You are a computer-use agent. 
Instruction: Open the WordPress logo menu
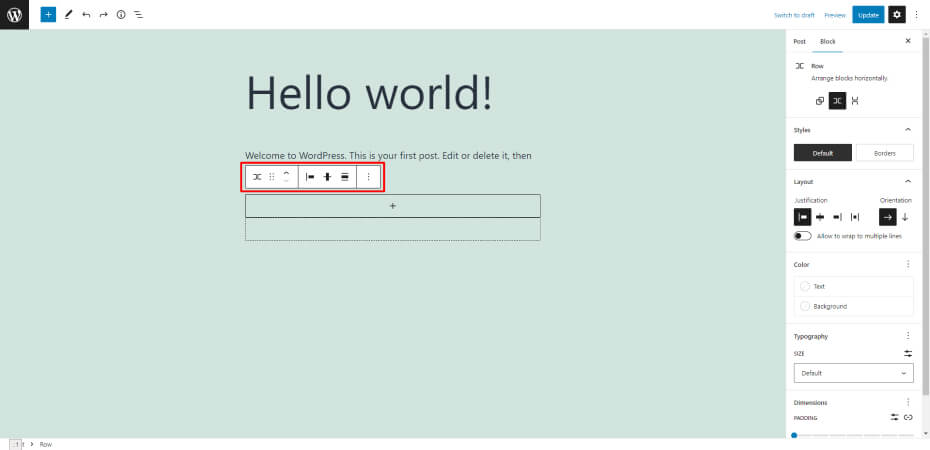(14, 15)
